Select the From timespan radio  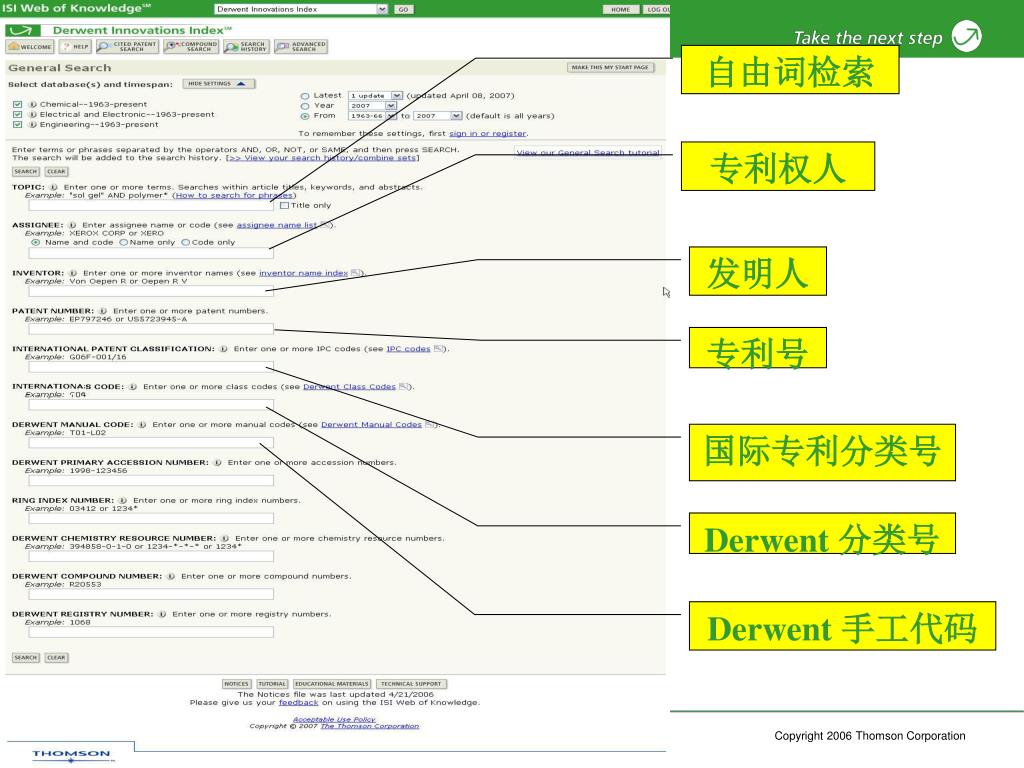[x=304, y=116]
